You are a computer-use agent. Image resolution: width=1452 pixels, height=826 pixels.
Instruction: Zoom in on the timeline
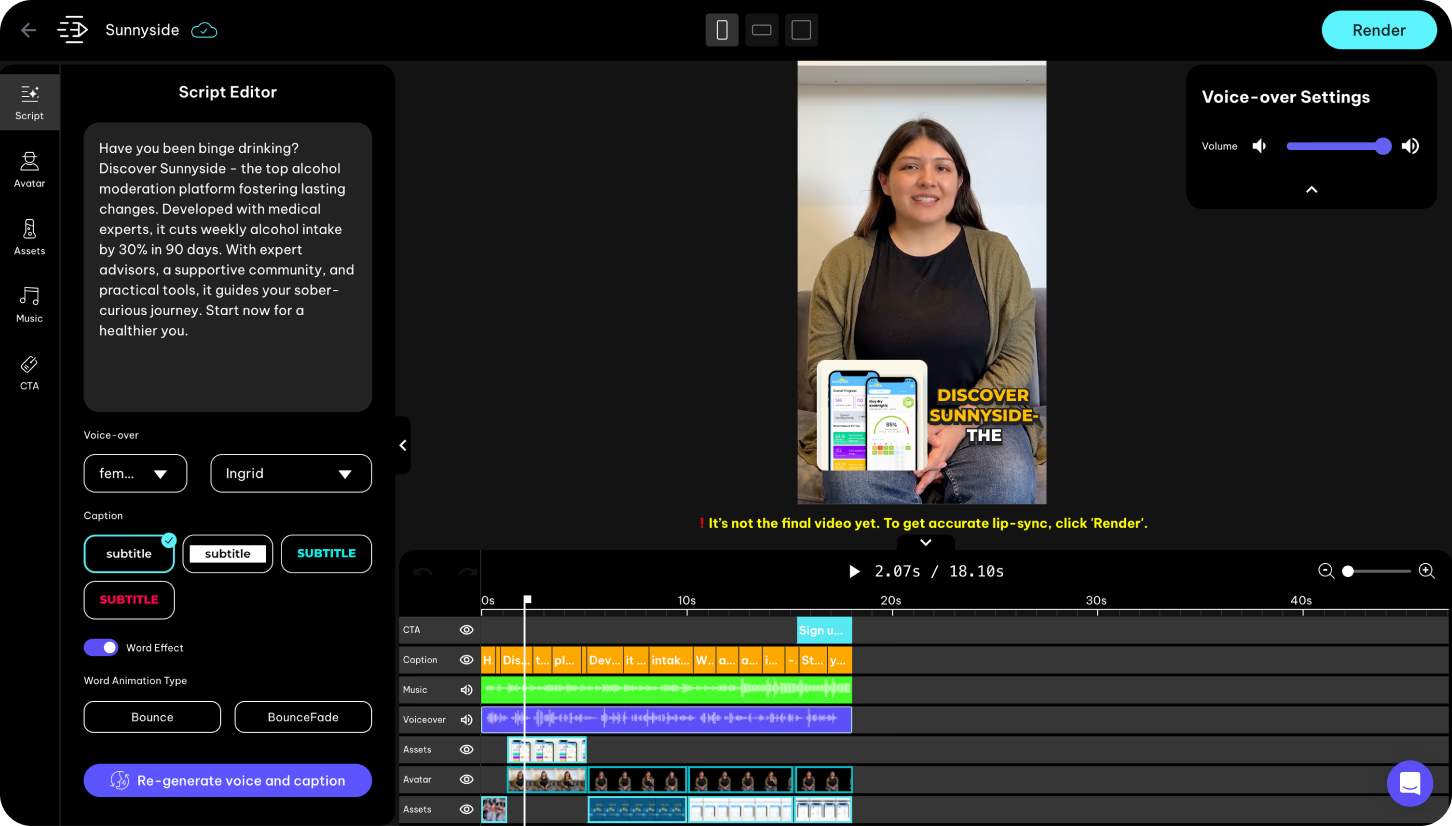click(1427, 571)
